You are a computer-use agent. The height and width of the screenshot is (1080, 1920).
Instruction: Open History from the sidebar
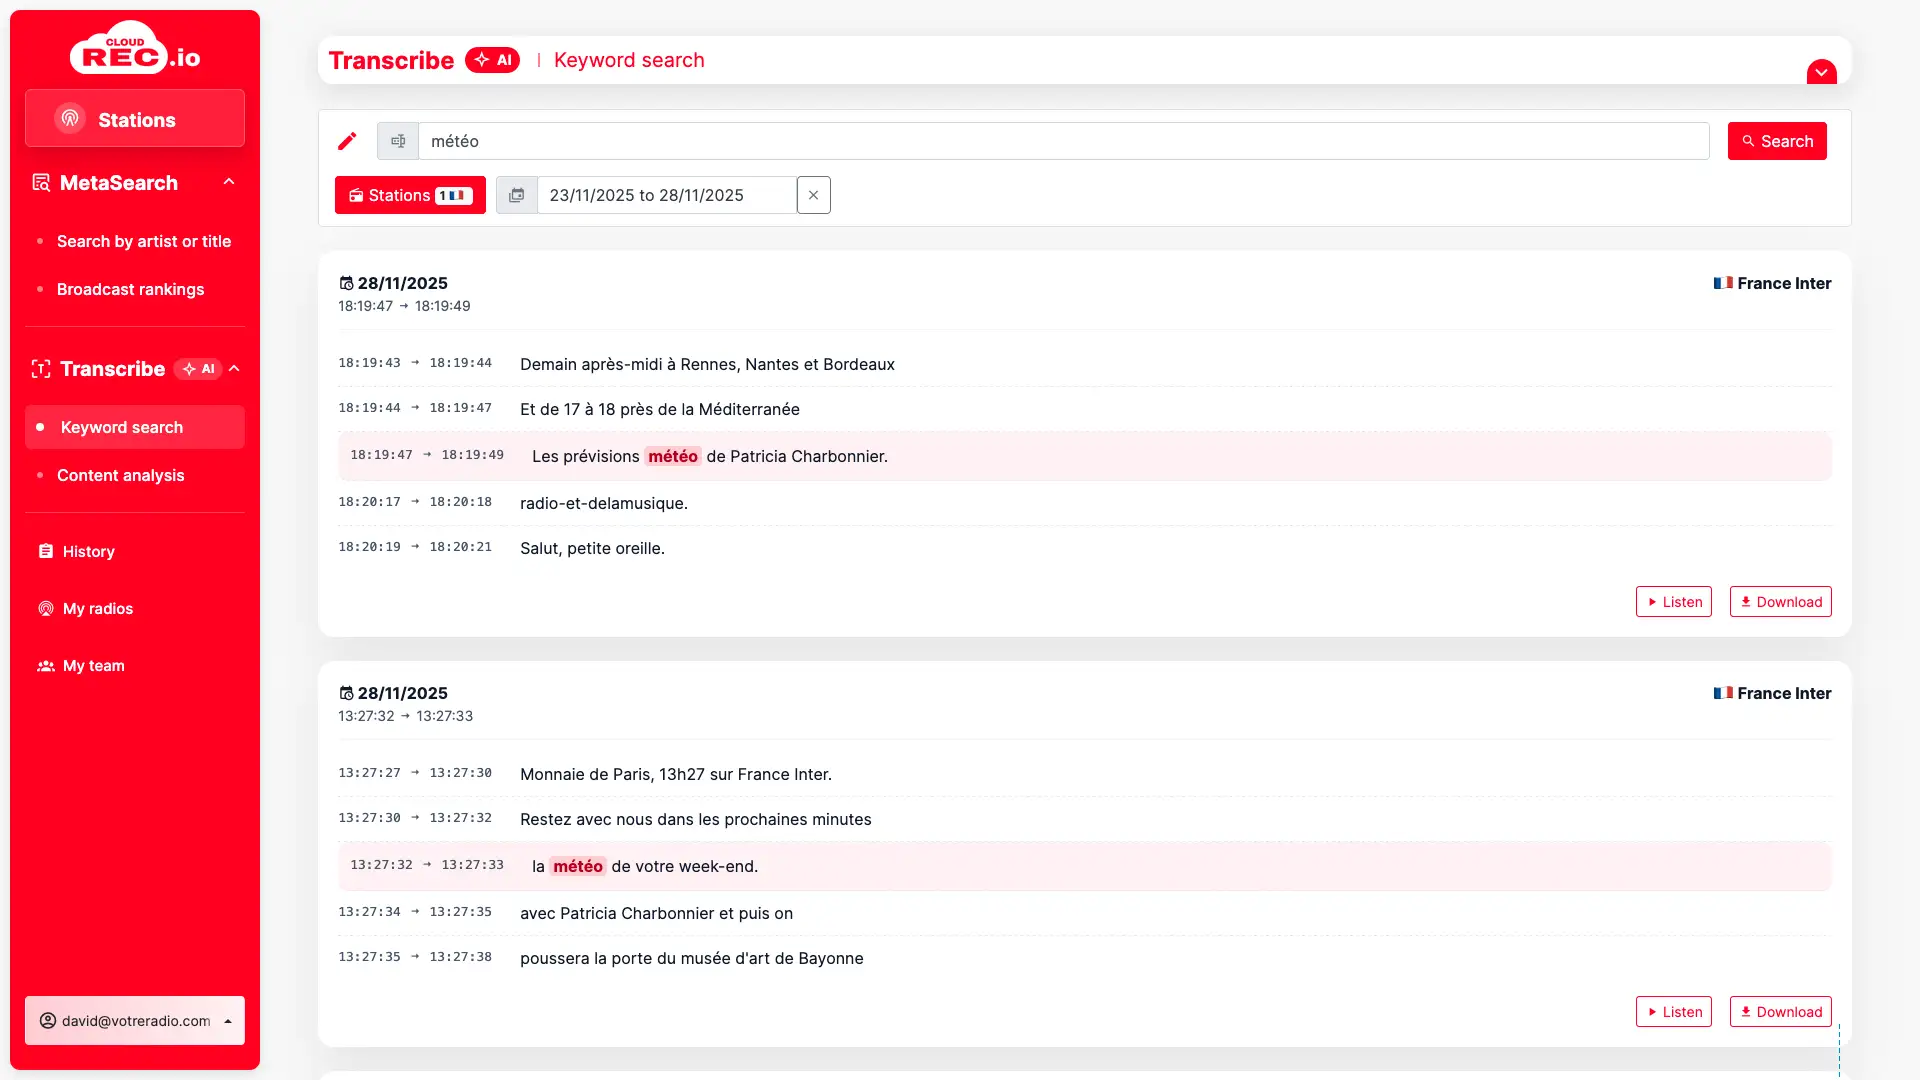88,551
